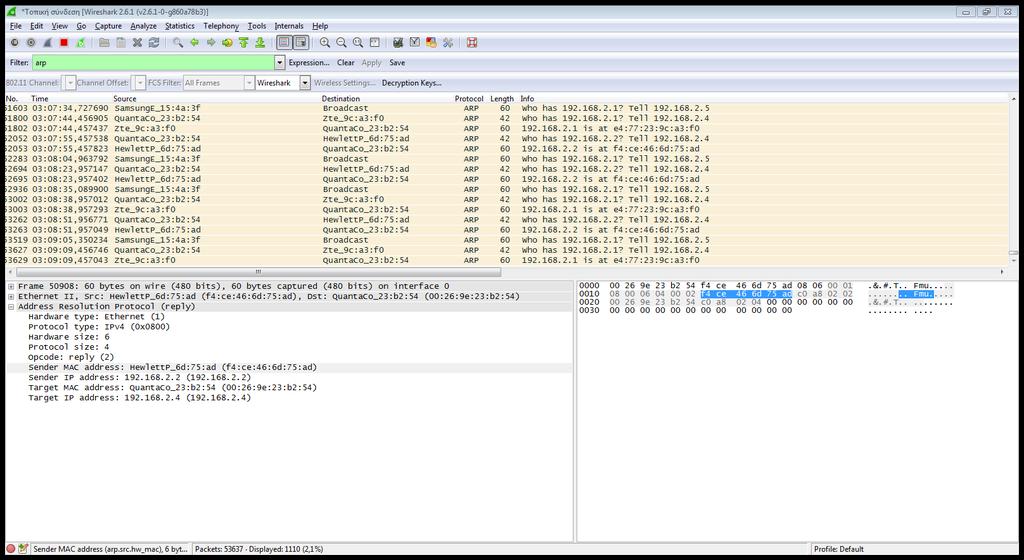Open the Telephony menu
This screenshot has height=560, width=1024.
point(221,26)
